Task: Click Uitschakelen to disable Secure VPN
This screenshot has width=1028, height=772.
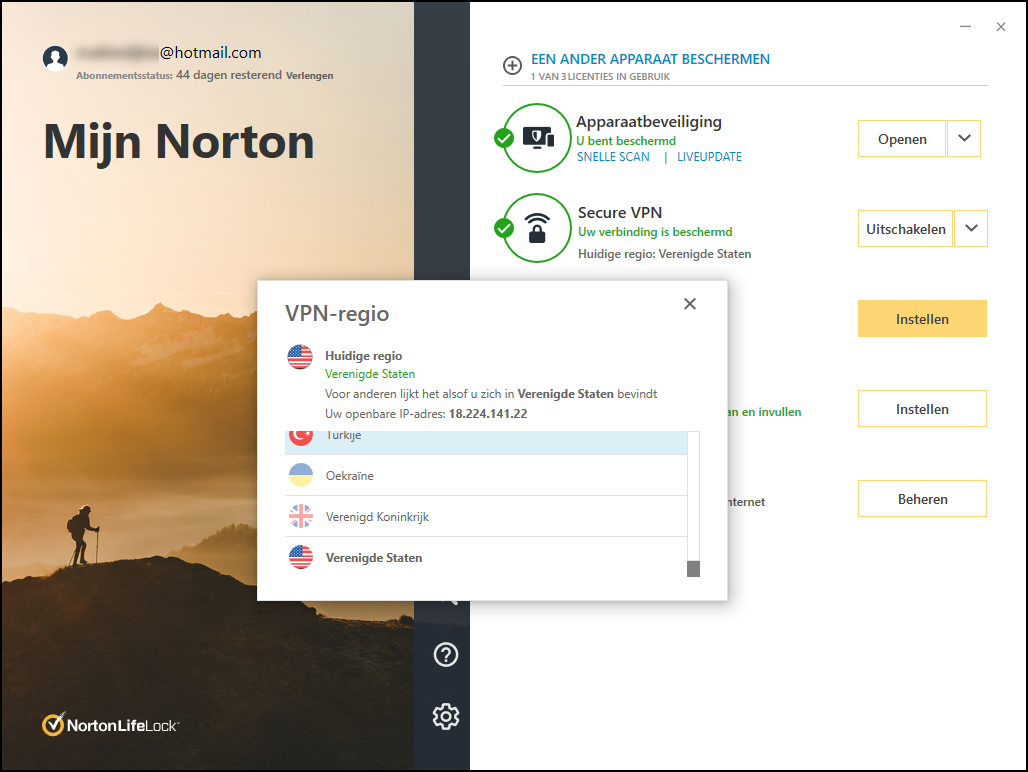Action: pyautogui.click(x=905, y=228)
